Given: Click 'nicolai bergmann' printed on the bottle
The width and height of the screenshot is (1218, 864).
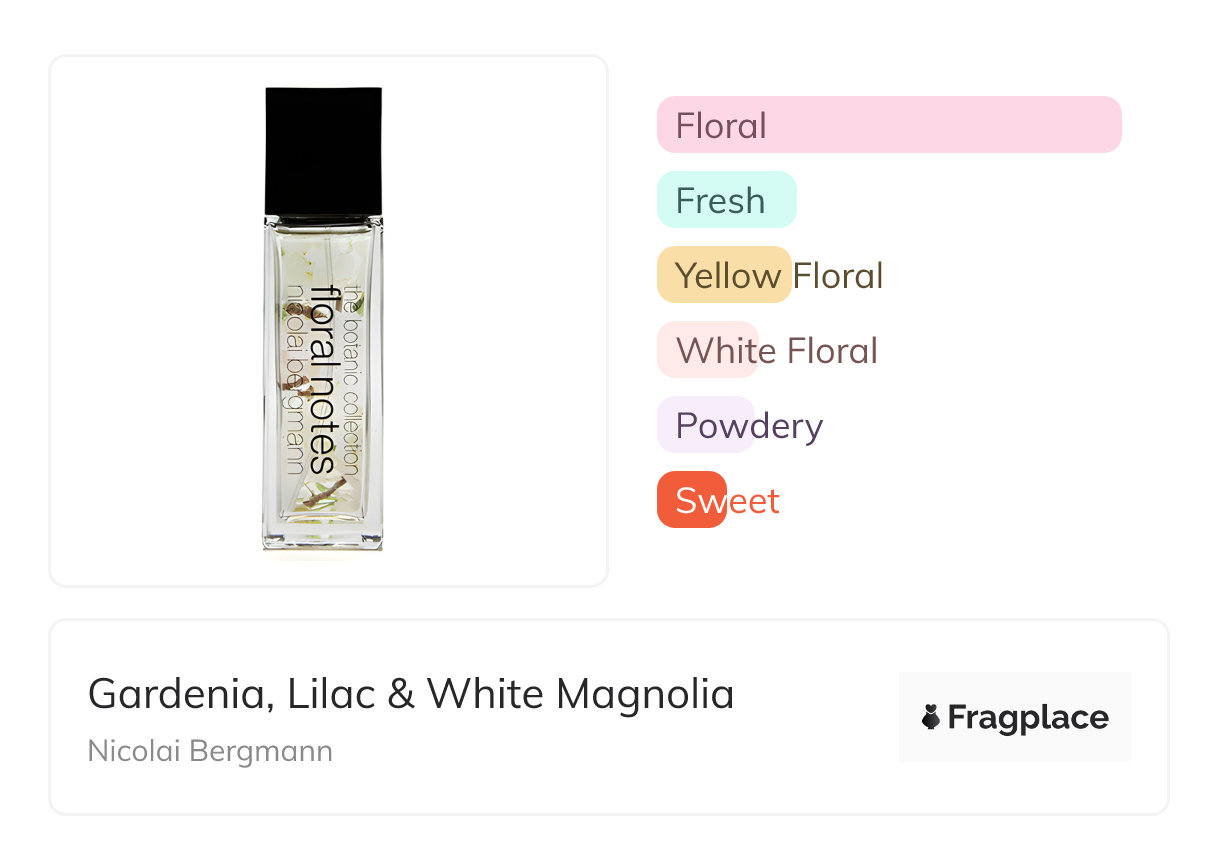Looking at the screenshot, I should pos(295,380).
